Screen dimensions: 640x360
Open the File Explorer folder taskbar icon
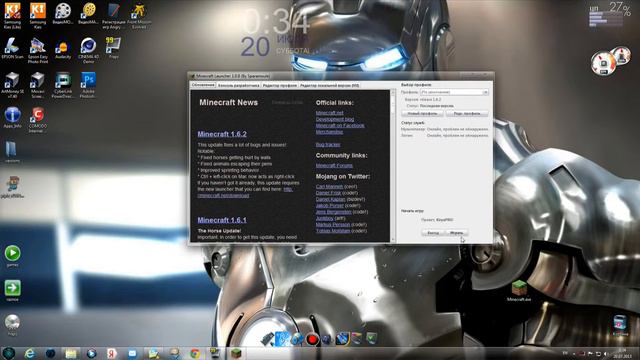(x=71, y=353)
